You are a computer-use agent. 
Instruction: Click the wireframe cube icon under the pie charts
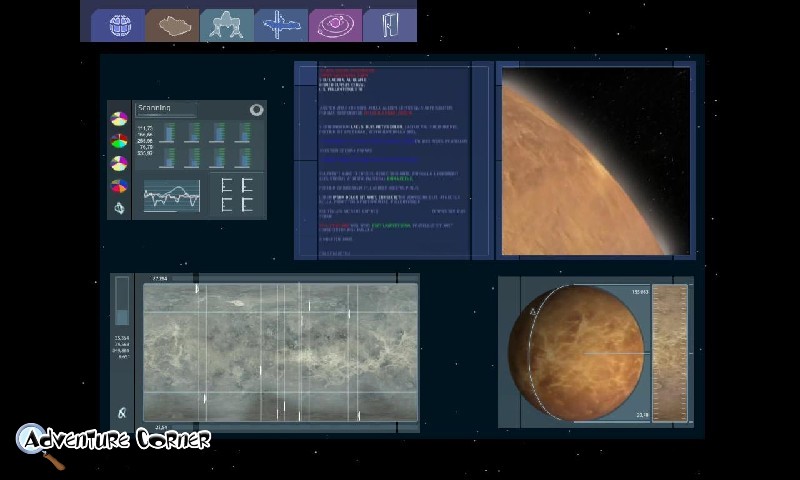(119, 208)
